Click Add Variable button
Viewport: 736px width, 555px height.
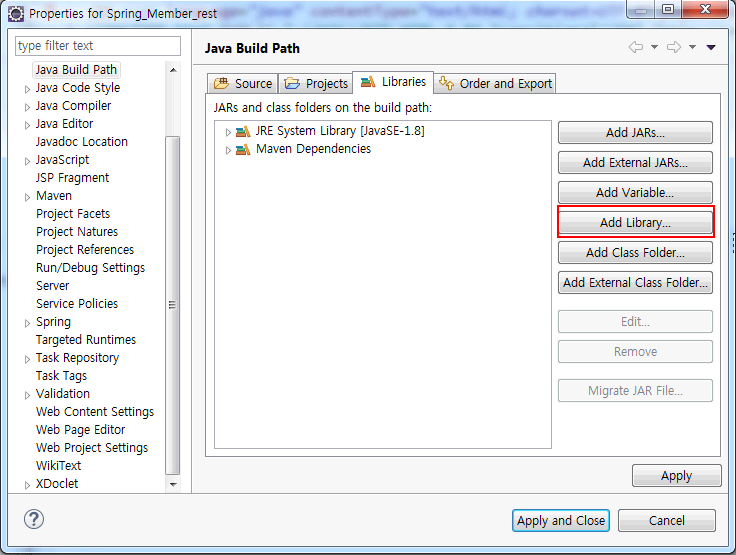(635, 193)
